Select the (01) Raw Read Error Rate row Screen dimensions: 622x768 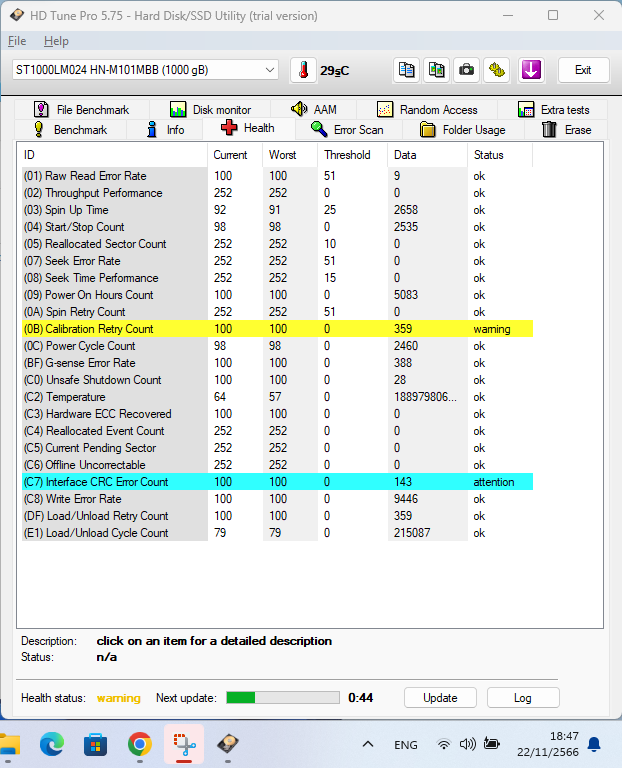click(277, 176)
